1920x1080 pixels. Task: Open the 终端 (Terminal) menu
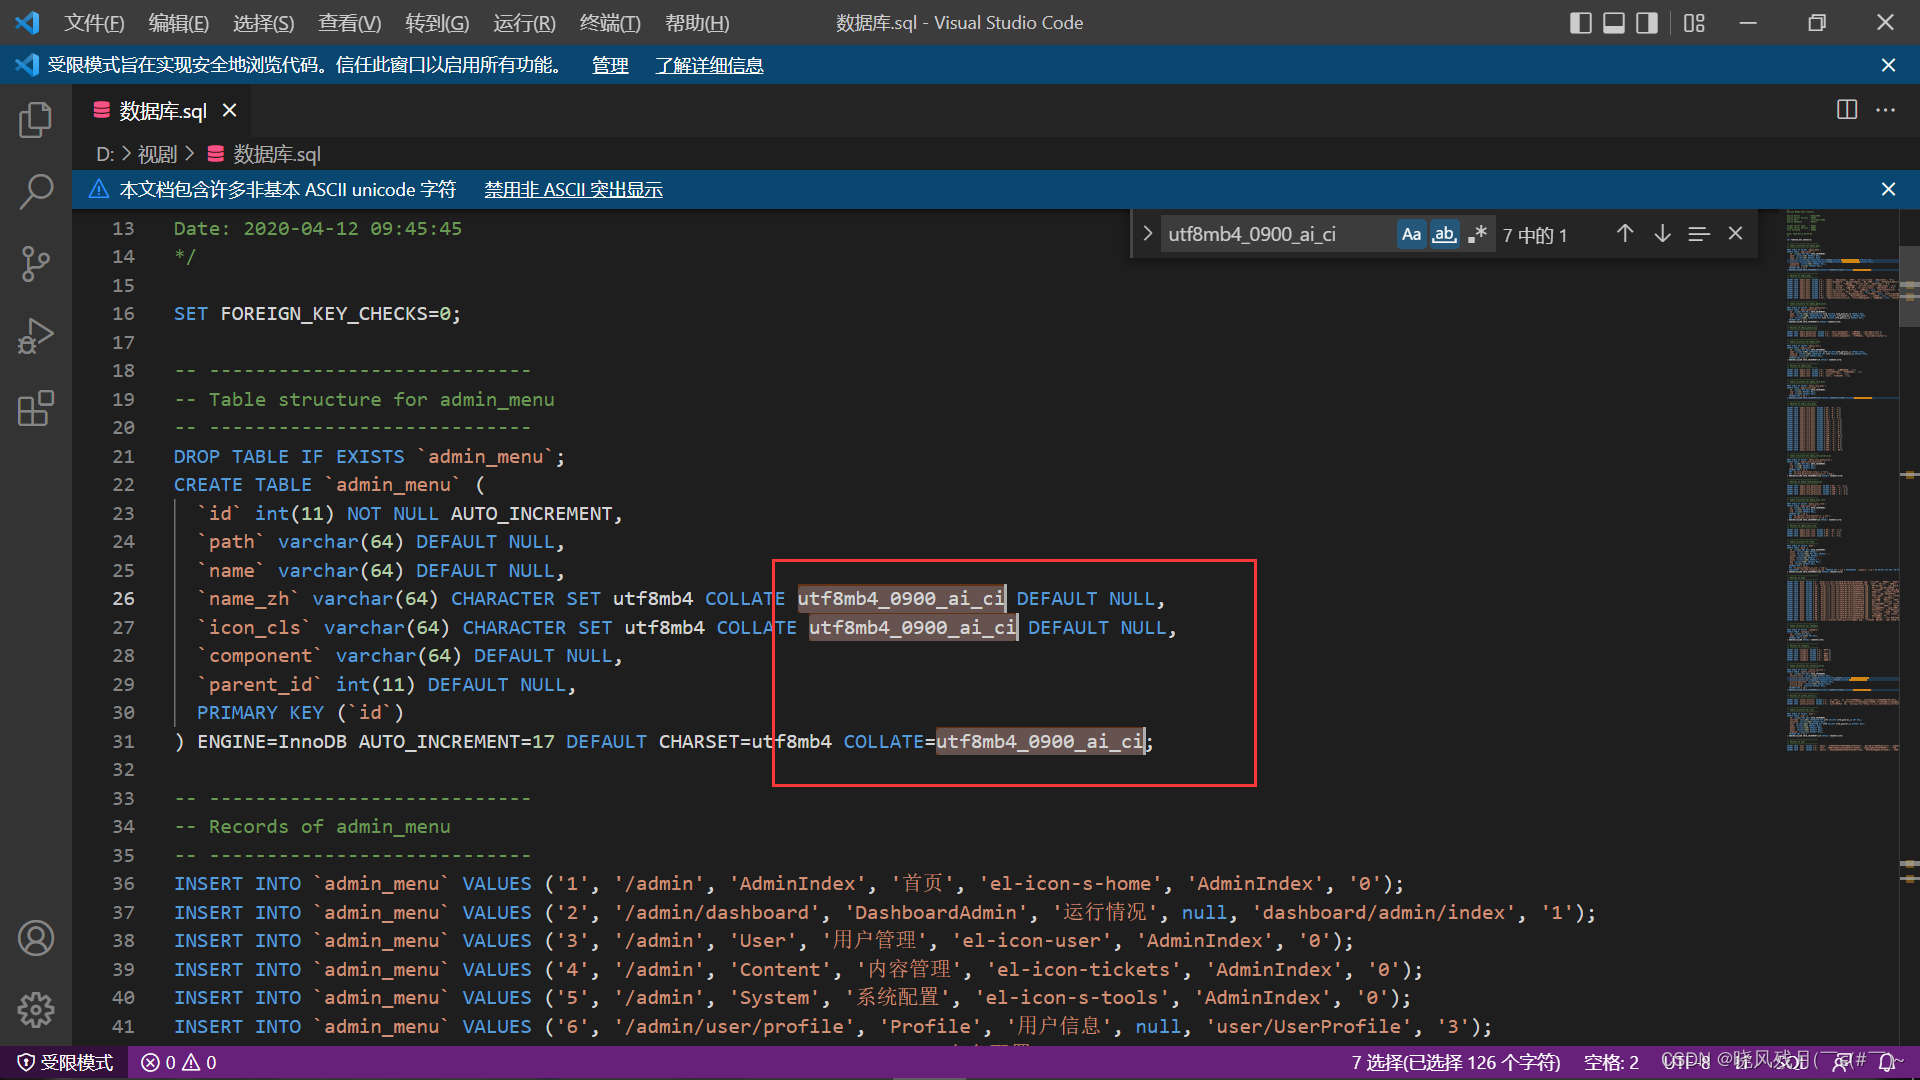tap(610, 23)
